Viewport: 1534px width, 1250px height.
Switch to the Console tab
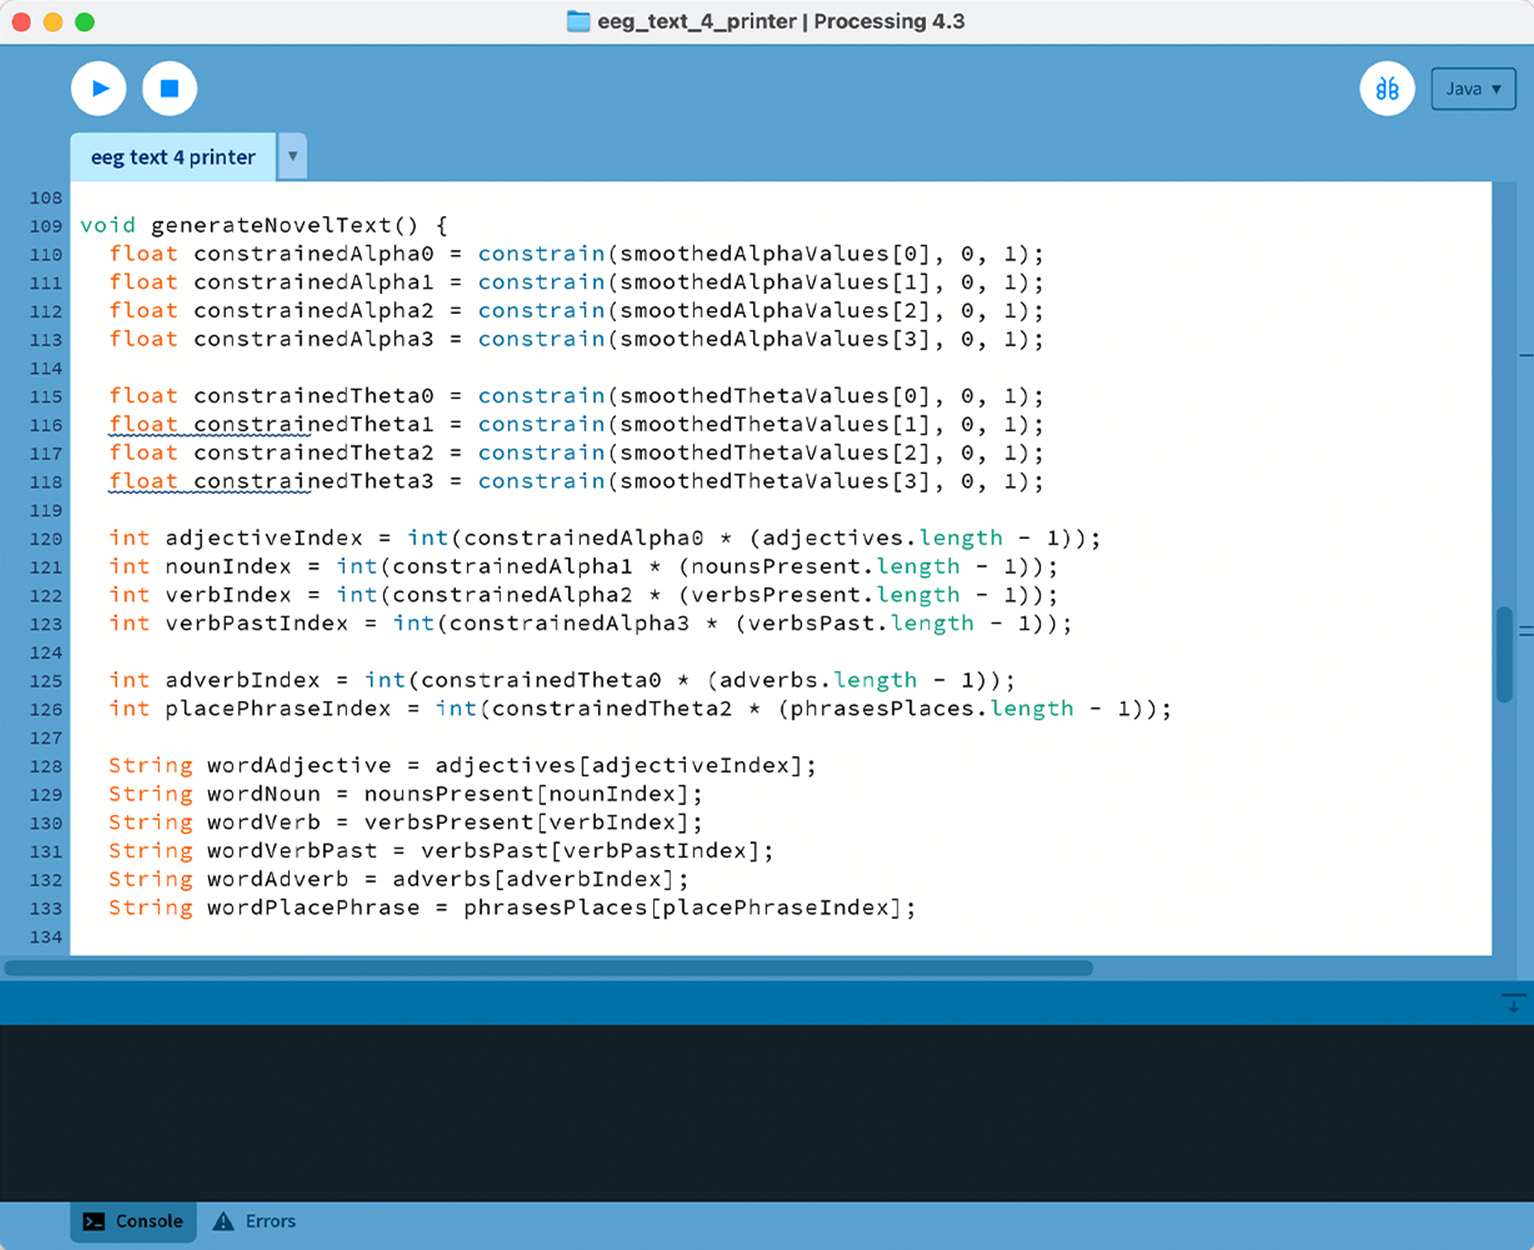tap(133, 1221)
